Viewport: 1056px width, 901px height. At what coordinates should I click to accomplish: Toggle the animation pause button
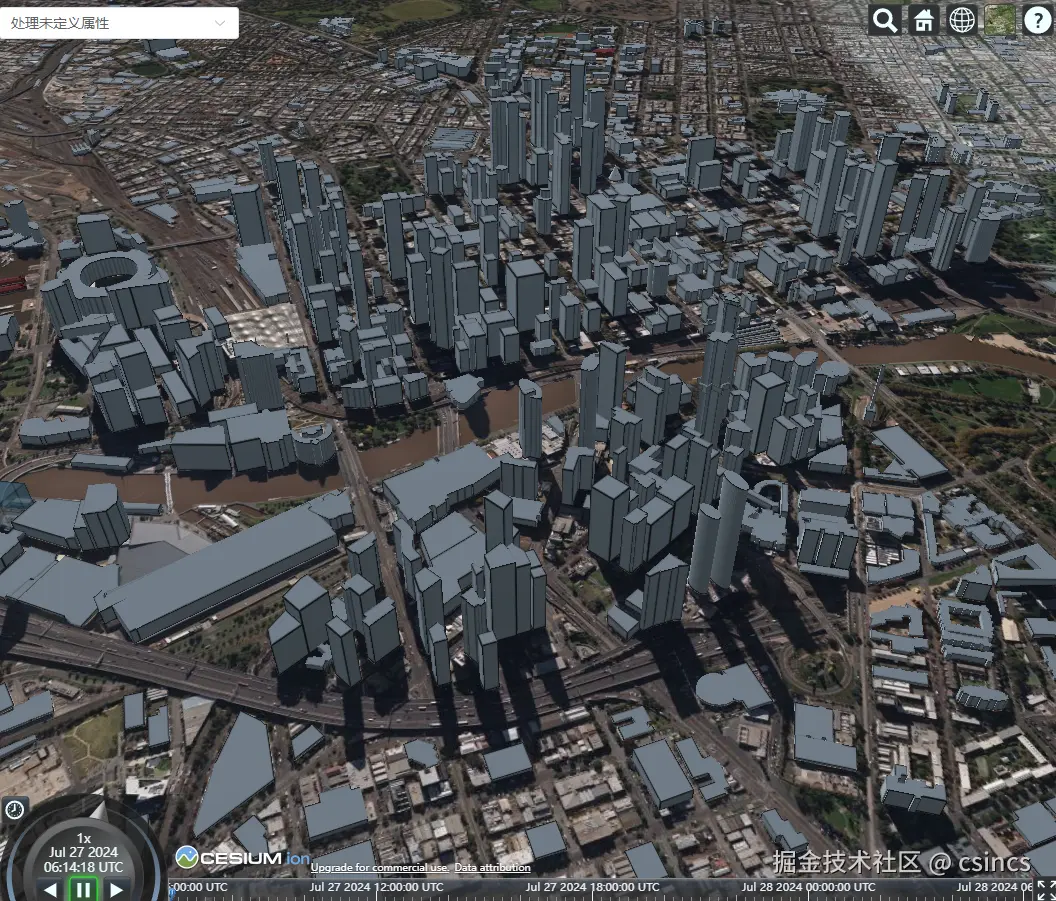[83, 889]
